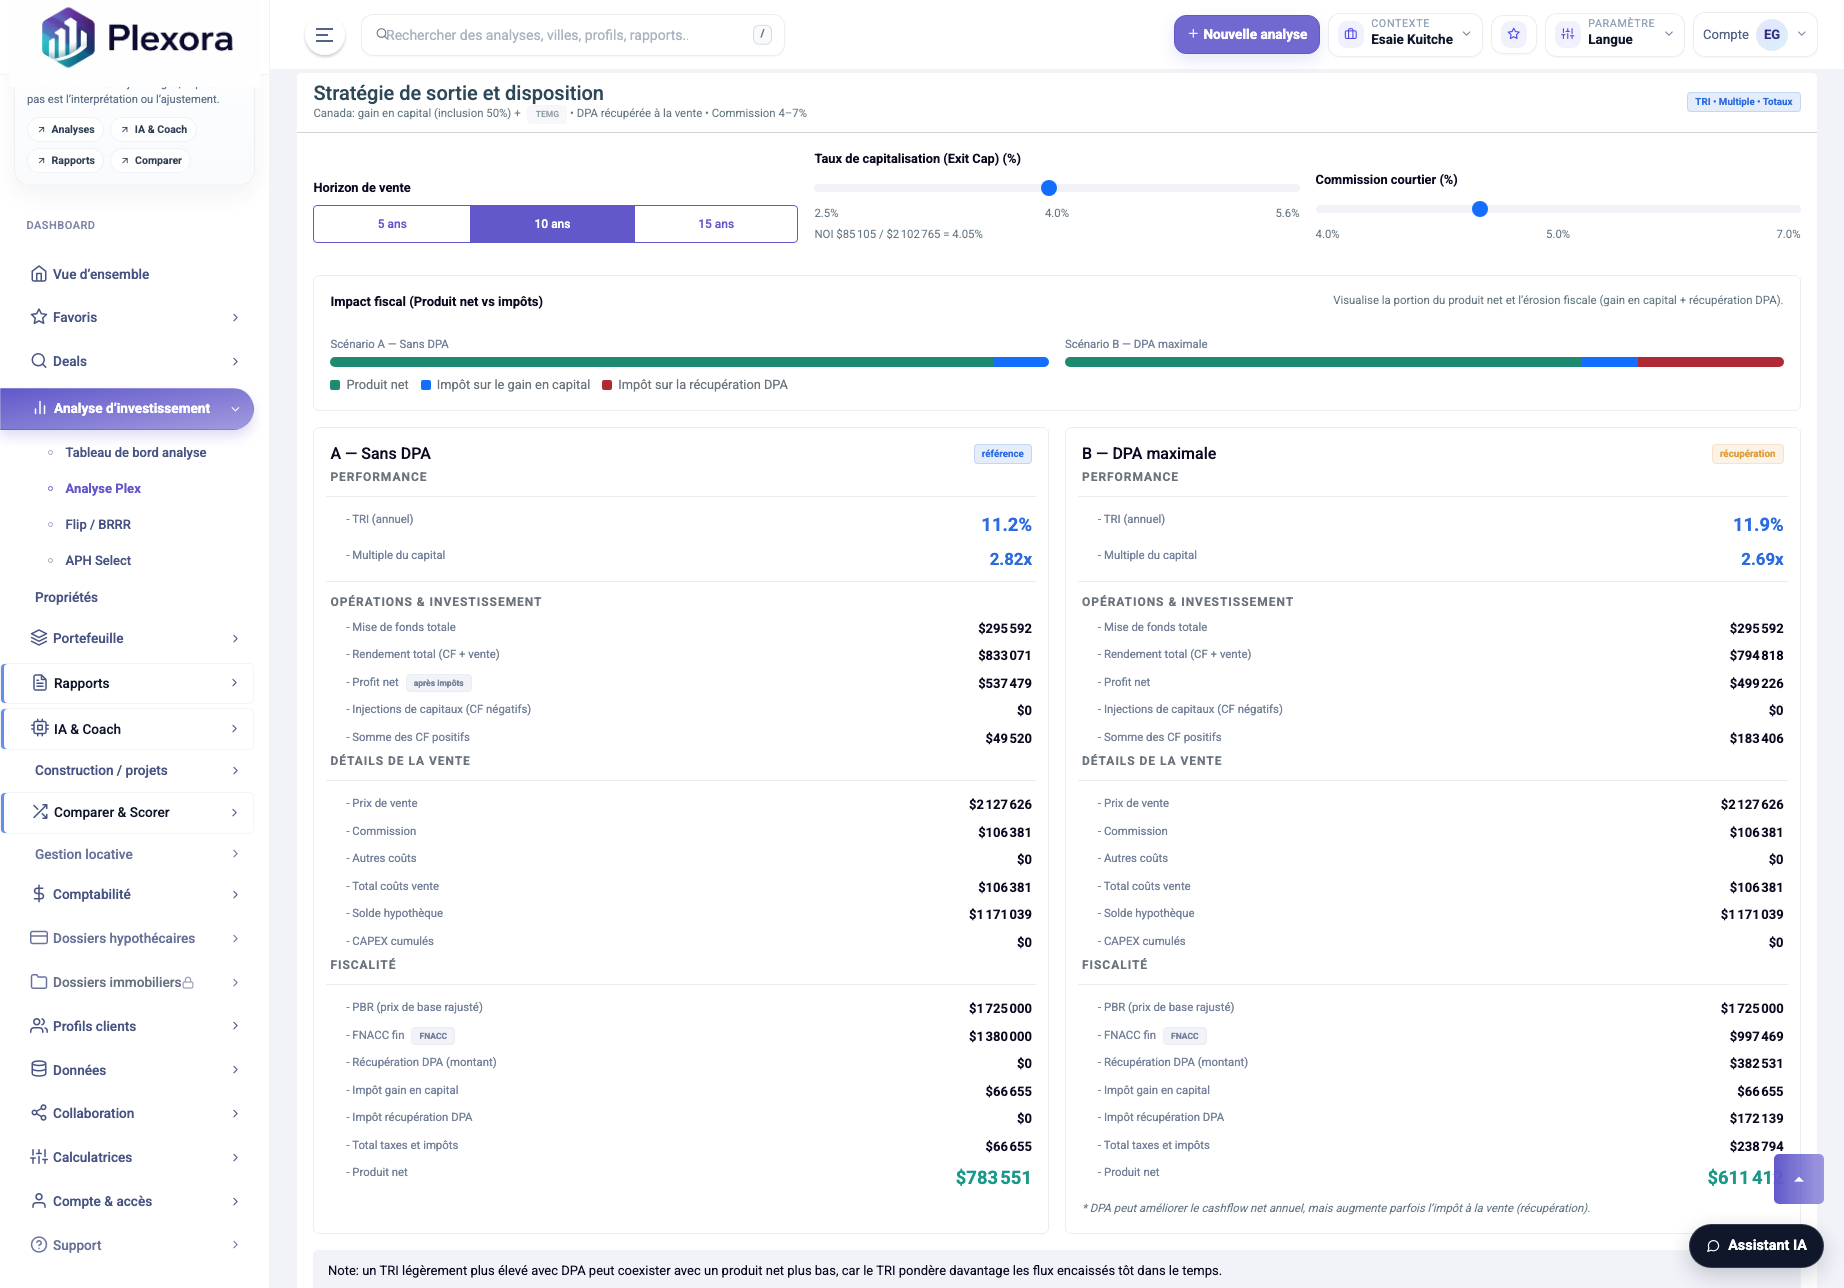Open Deals via its magnifier icon
Screen dimensions: 1844x1288
click(39, 361)
